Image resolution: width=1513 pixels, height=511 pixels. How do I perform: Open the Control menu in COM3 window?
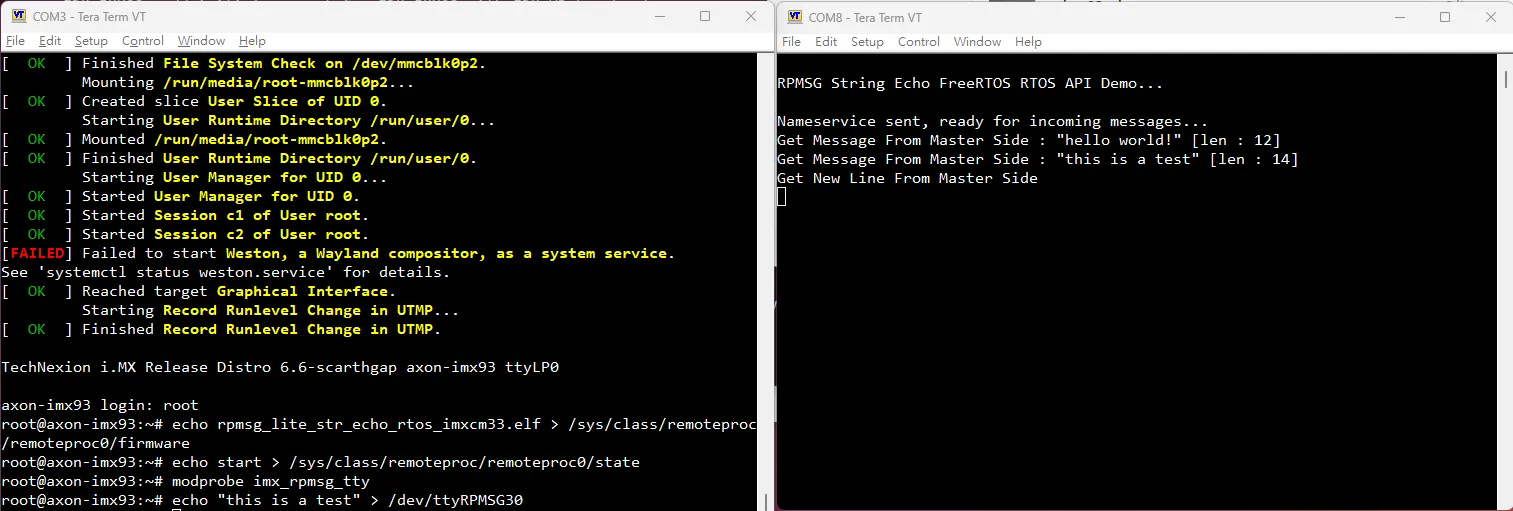143,41
